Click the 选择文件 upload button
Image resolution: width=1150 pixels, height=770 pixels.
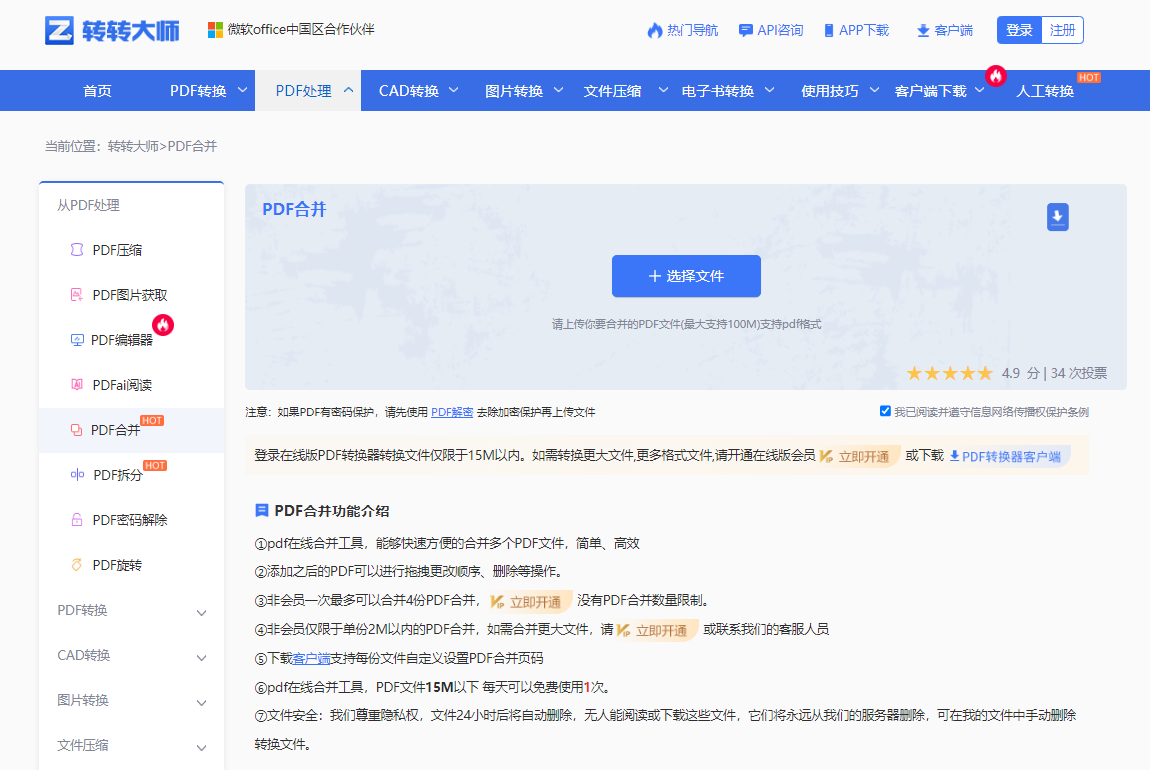tap(686, 276)
